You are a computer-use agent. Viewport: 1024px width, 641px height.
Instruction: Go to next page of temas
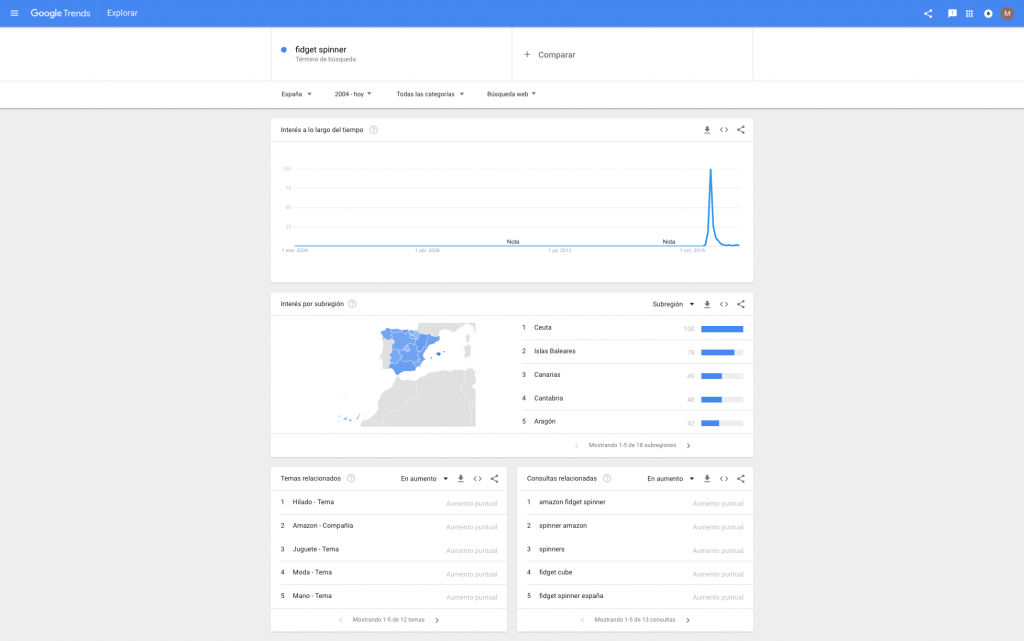(437, 620)
